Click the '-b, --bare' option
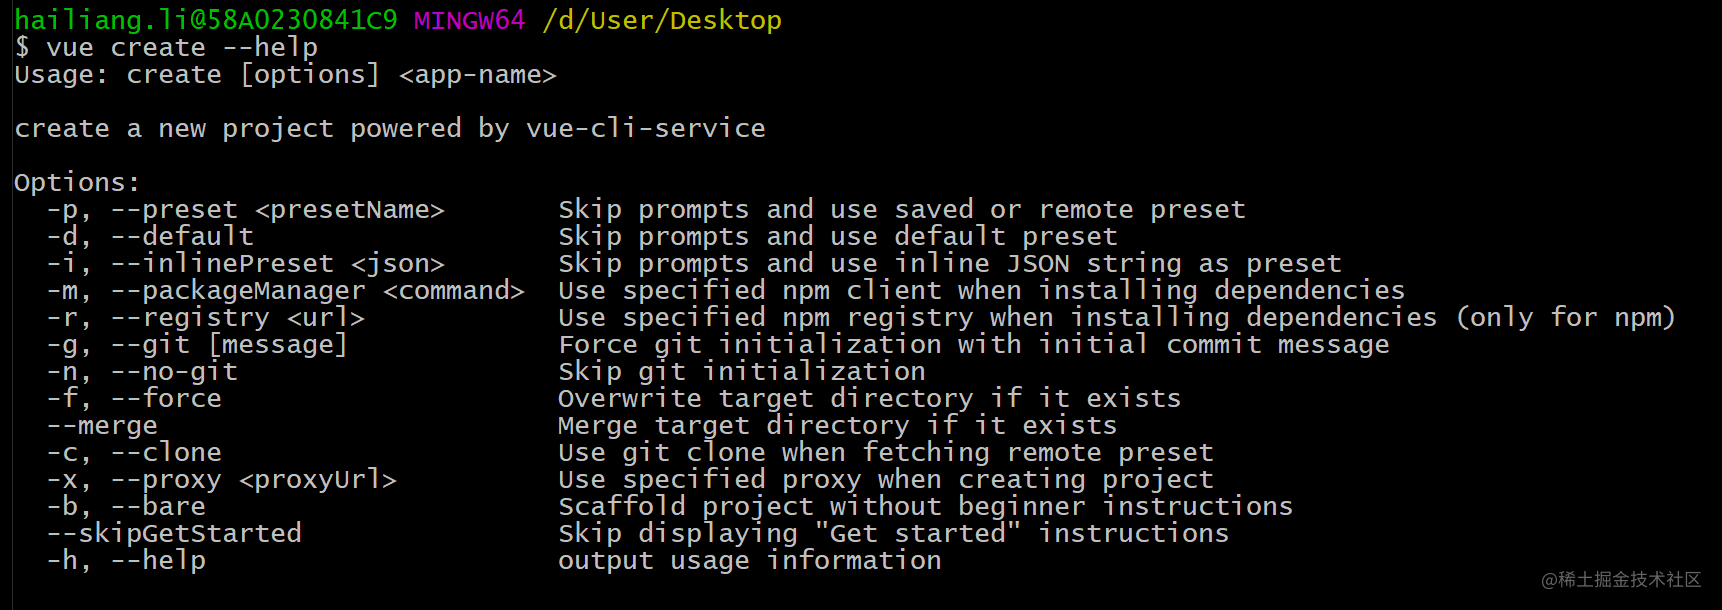The image size is (1722, 610). tap(126, 507)
